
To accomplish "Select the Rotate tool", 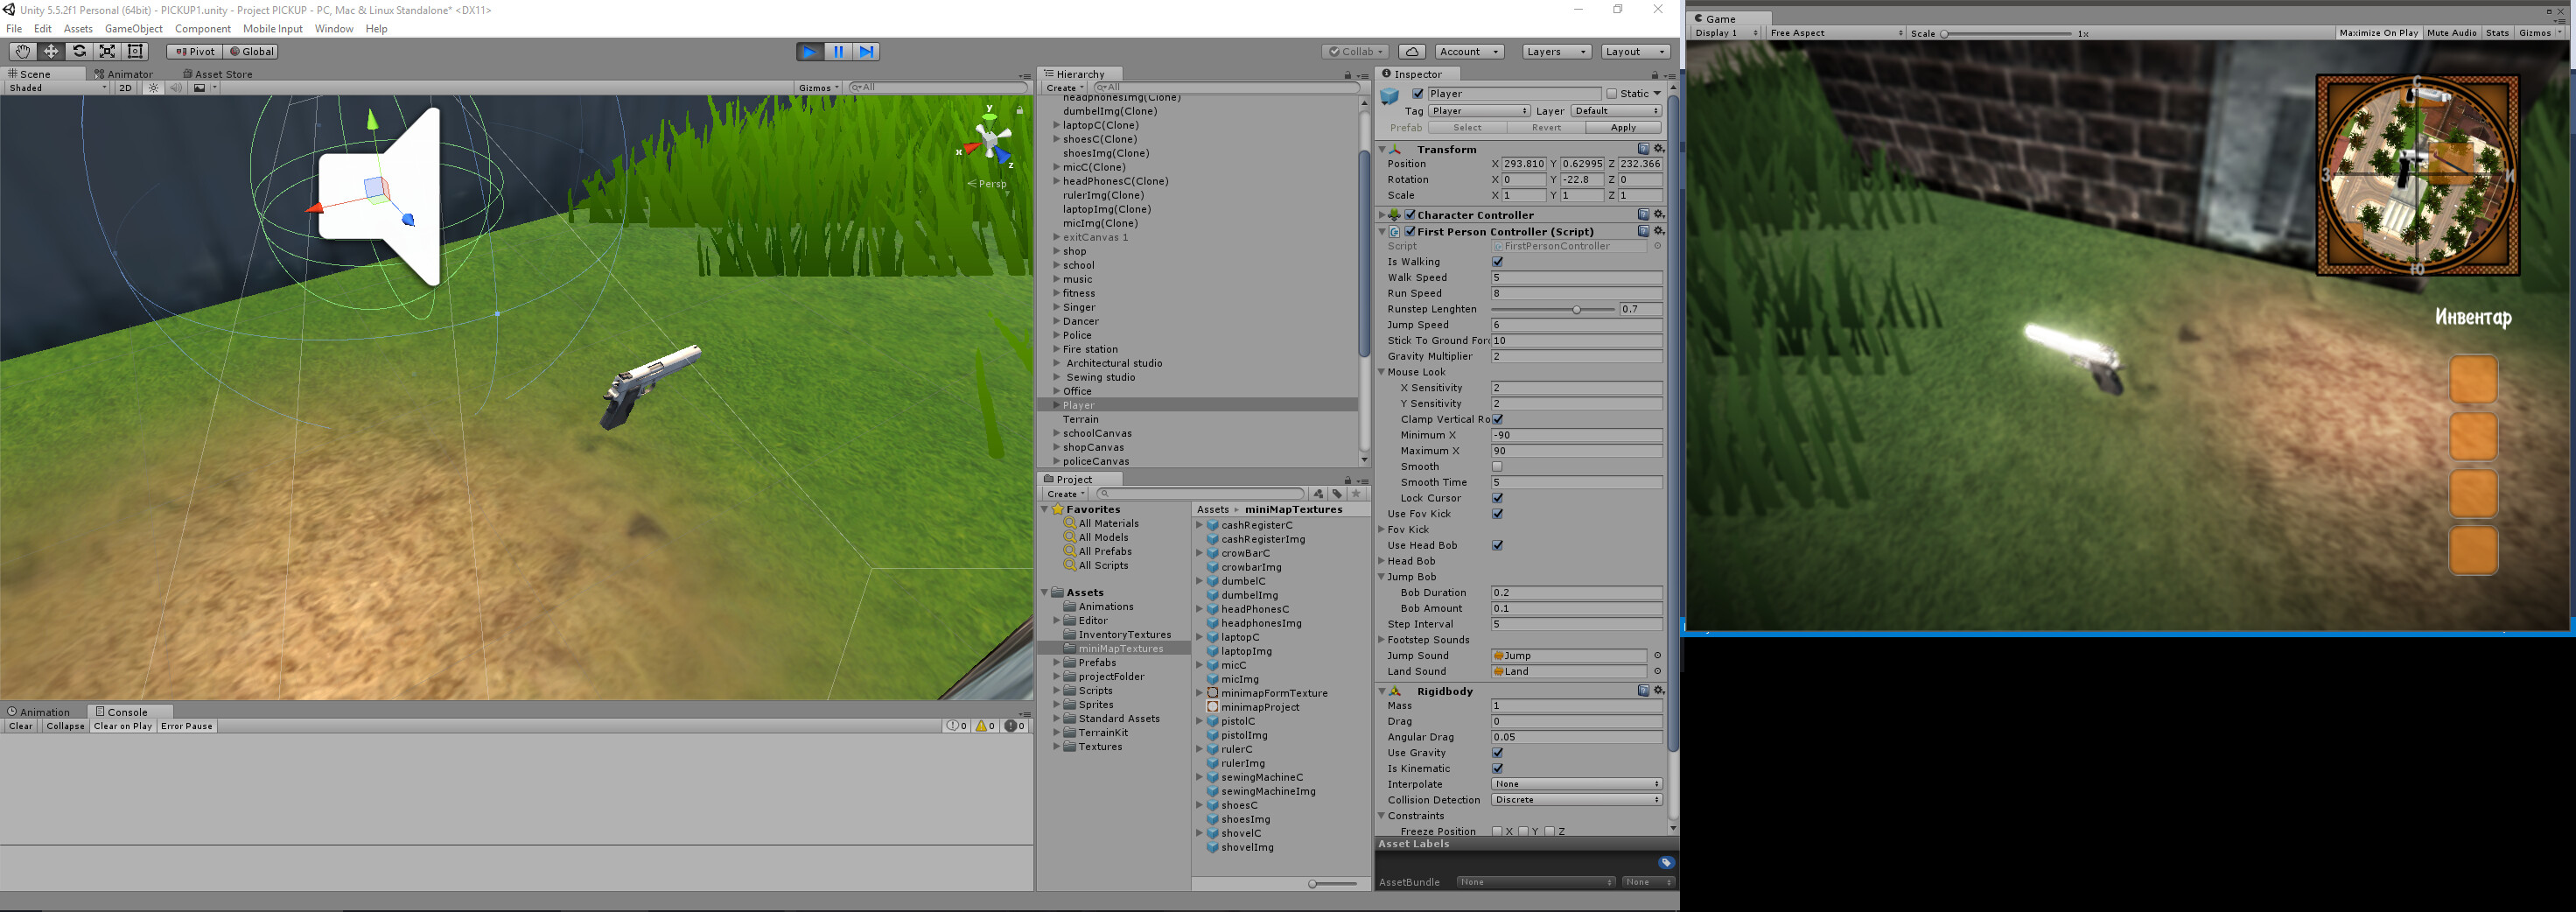I will 79,51.
